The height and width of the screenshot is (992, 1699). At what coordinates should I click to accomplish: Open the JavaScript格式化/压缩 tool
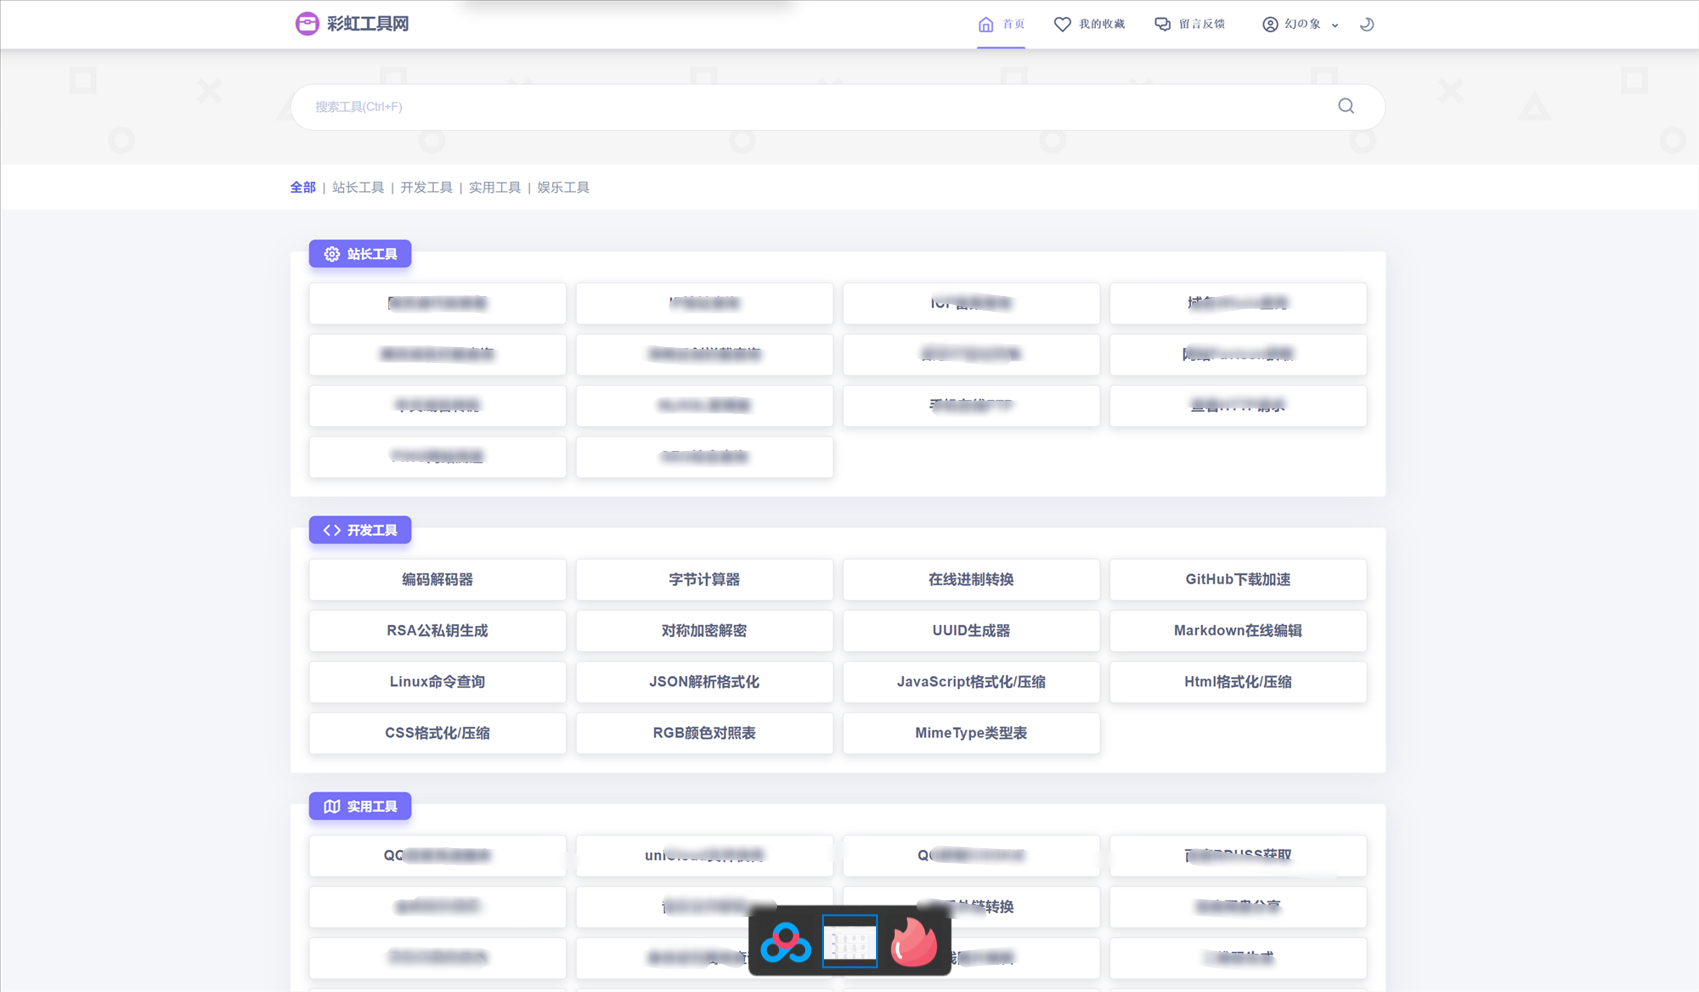(971, 682)
